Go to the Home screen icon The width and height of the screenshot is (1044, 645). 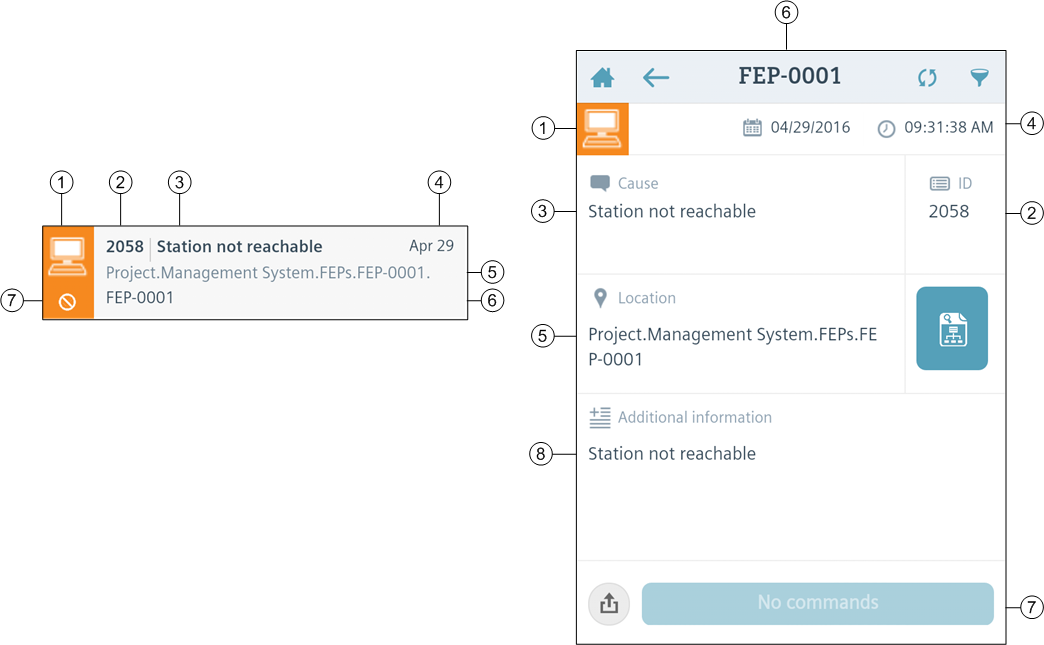click(602, 78)
